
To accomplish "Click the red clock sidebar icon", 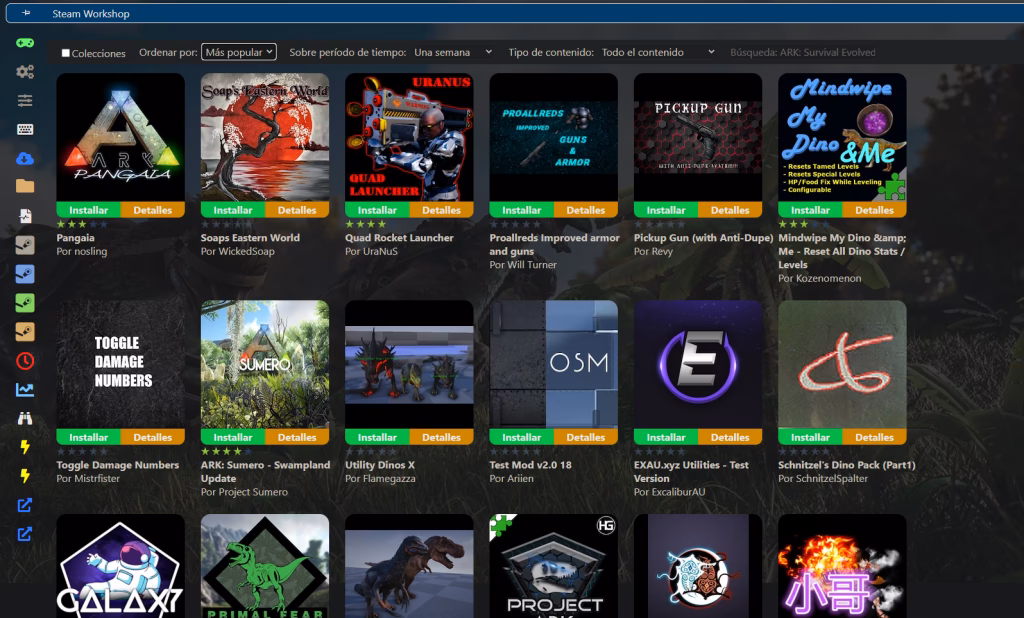I will pyautogui.click(x=25, y=361).
